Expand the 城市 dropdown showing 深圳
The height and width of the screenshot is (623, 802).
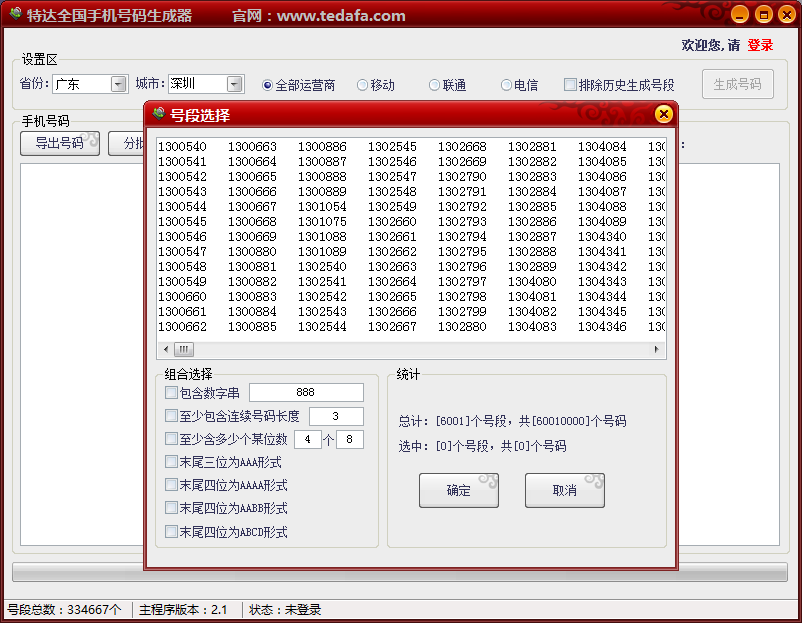[x=235, y=85]
